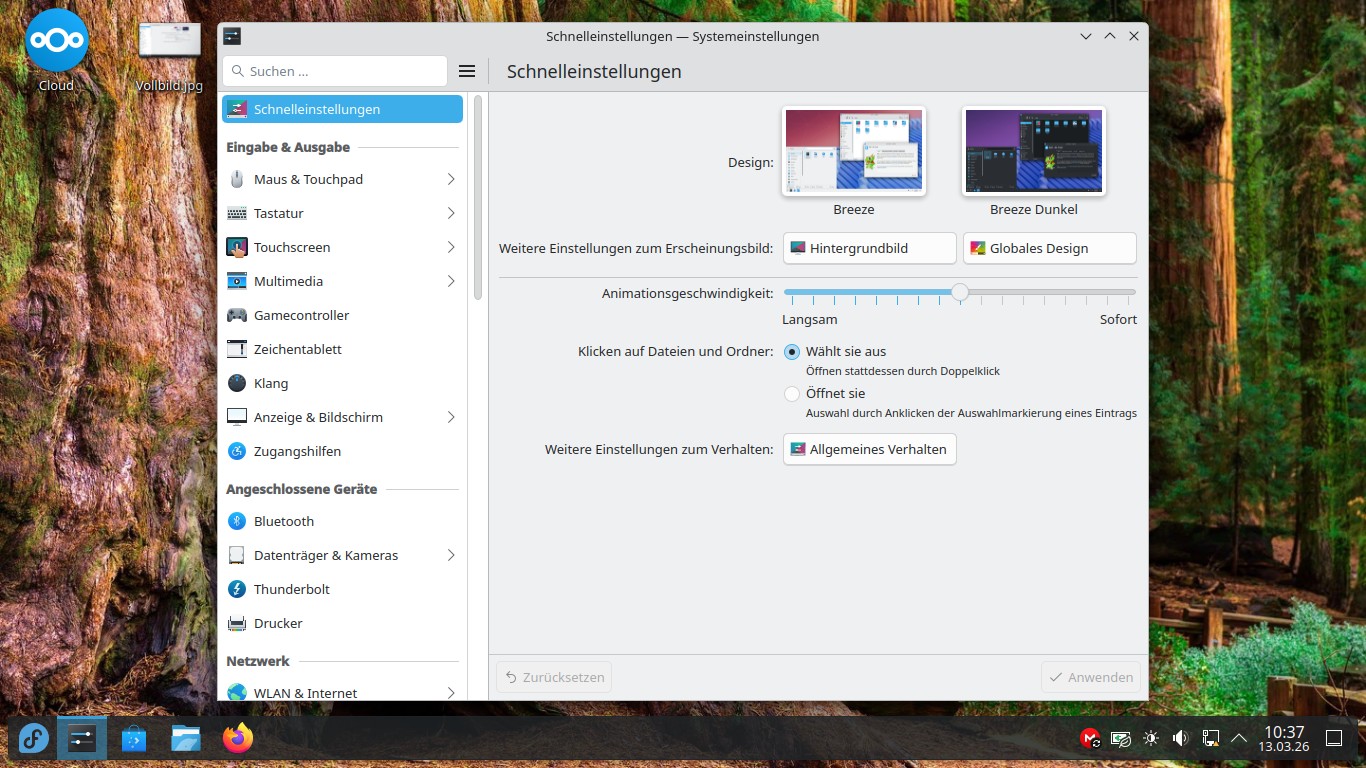
Task: Click the Zeichentablett tablet icon
Action: pyautogui.click(x=237, y=349)
